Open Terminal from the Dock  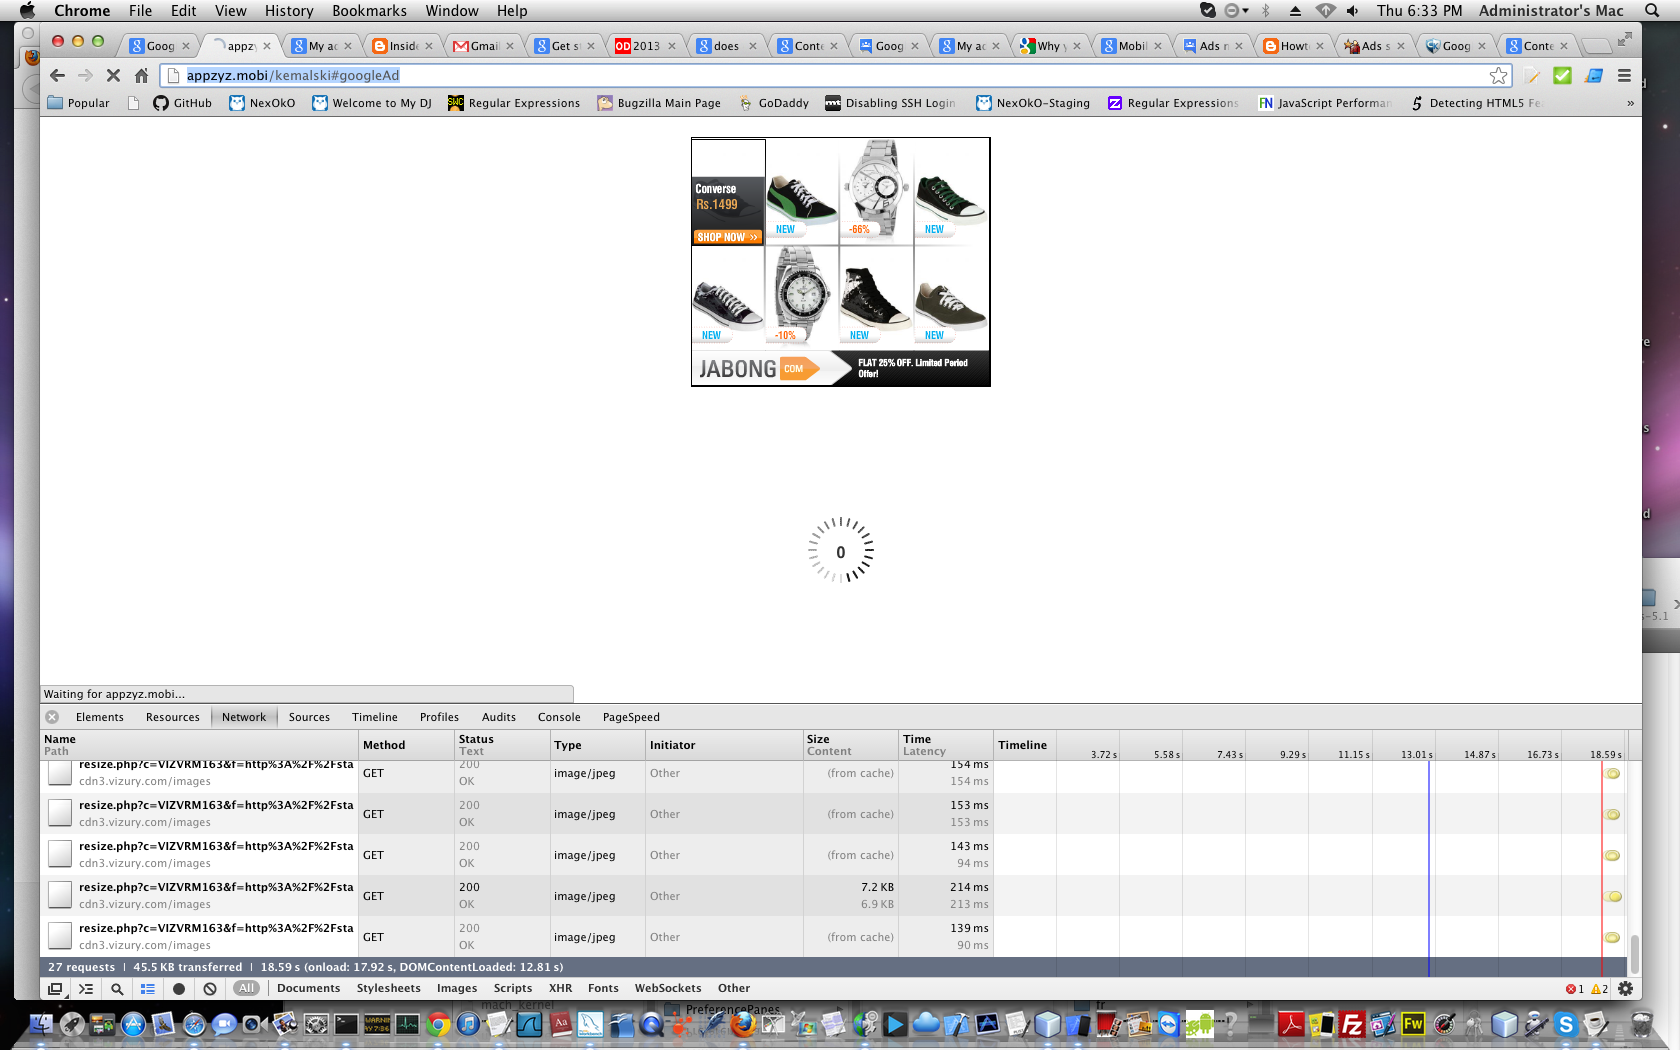pyautogui.click(x=346, y=1024)
